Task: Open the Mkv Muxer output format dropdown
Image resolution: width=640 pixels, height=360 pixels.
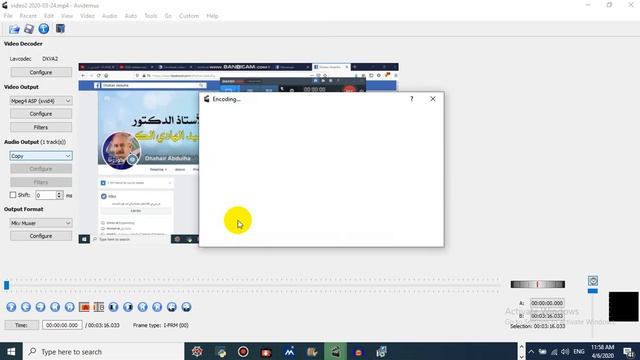Action: pos(41,223)
